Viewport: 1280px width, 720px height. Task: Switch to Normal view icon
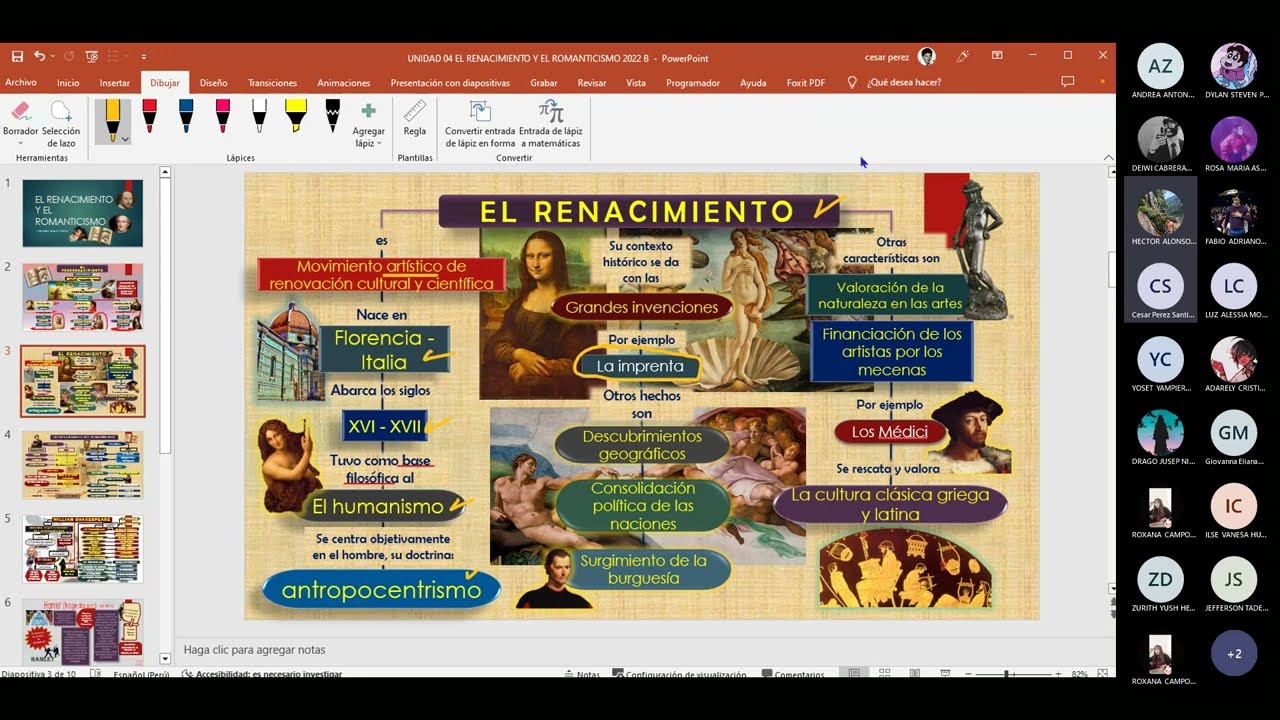coord(854,674)
